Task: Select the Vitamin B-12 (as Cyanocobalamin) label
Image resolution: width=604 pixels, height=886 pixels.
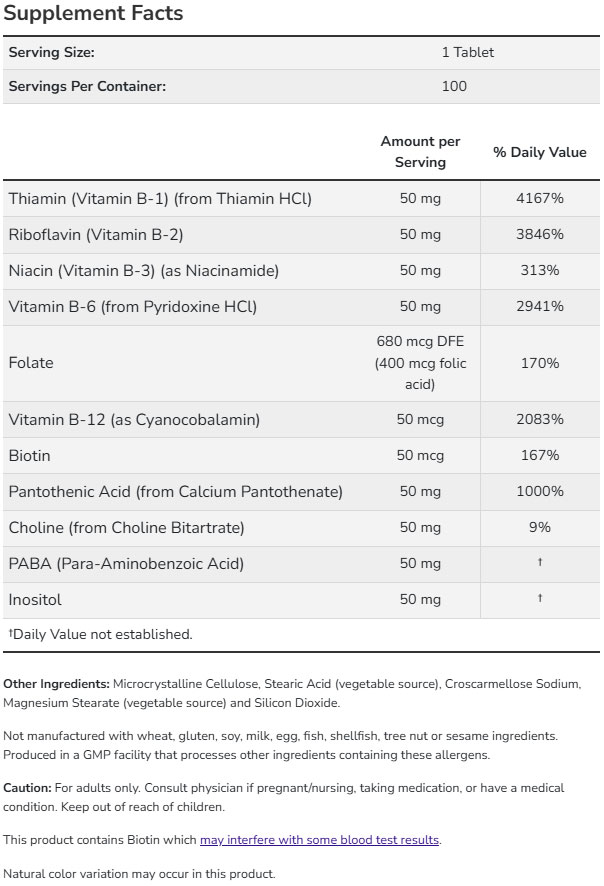Action: [134, 420]
